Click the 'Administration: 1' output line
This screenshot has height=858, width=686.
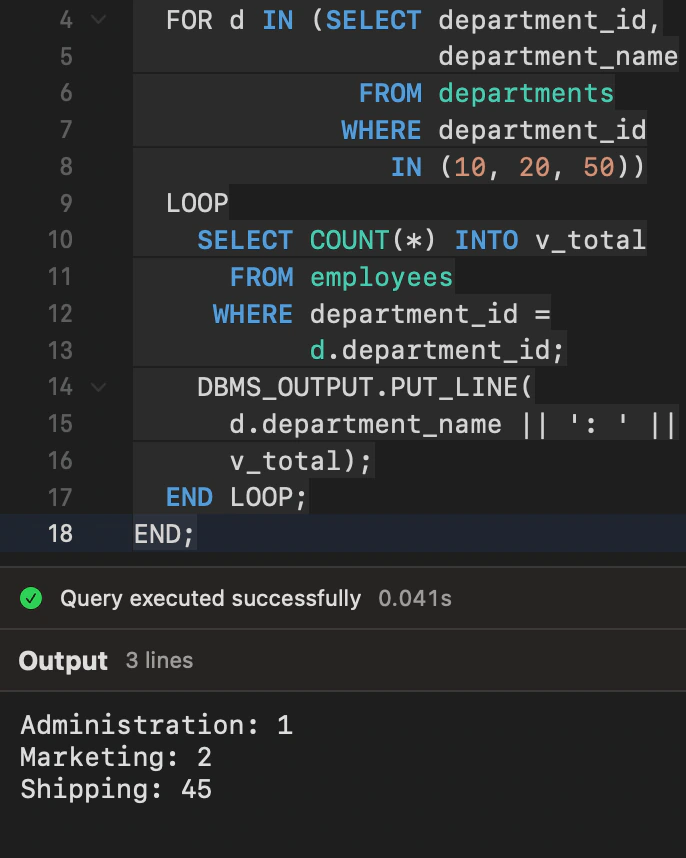pyautogui.click(x=156, y=725)
